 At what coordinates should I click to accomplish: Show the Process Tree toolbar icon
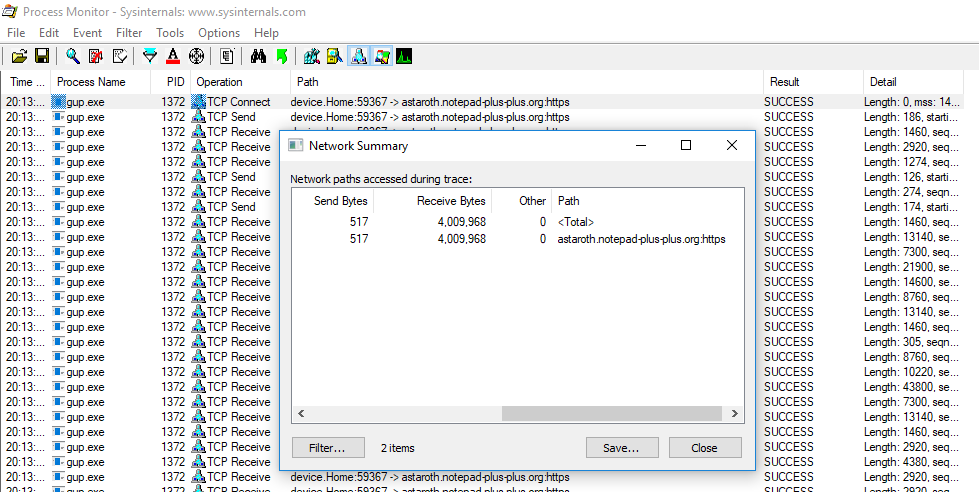pos(227,57)
